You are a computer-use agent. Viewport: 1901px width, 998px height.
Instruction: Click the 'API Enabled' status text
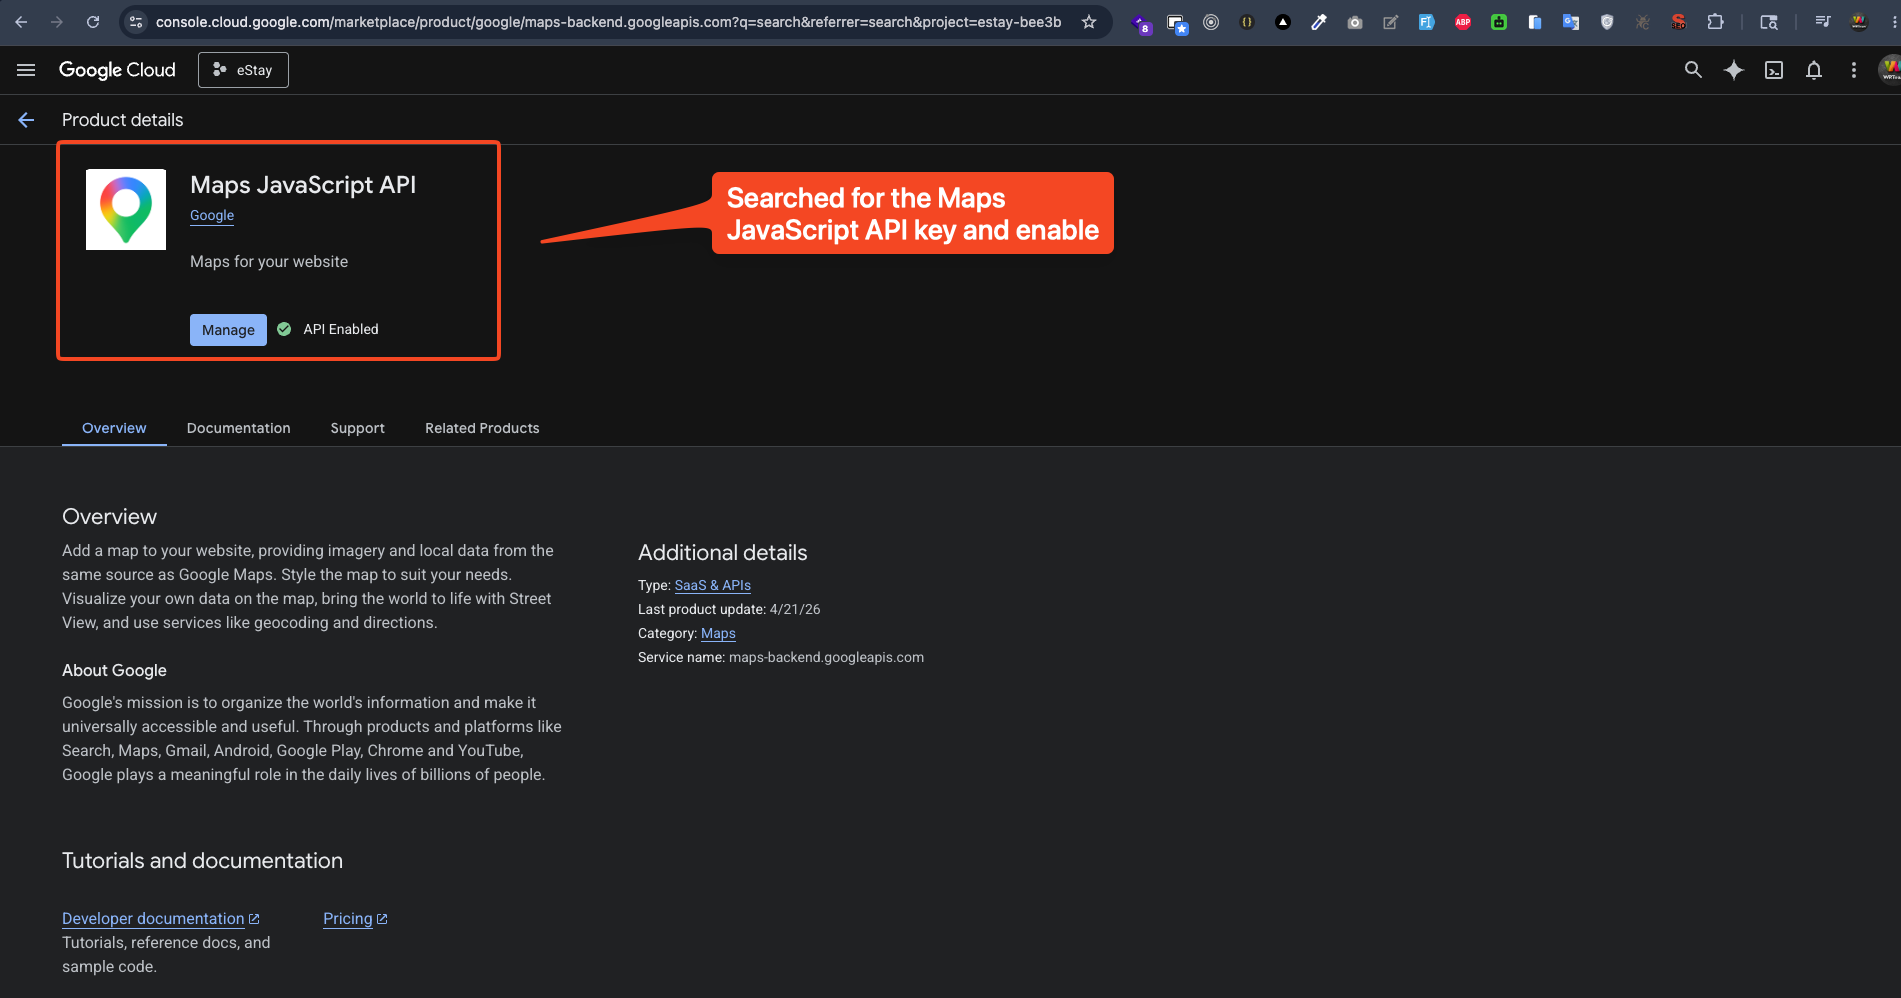click(x=341, y=329)
